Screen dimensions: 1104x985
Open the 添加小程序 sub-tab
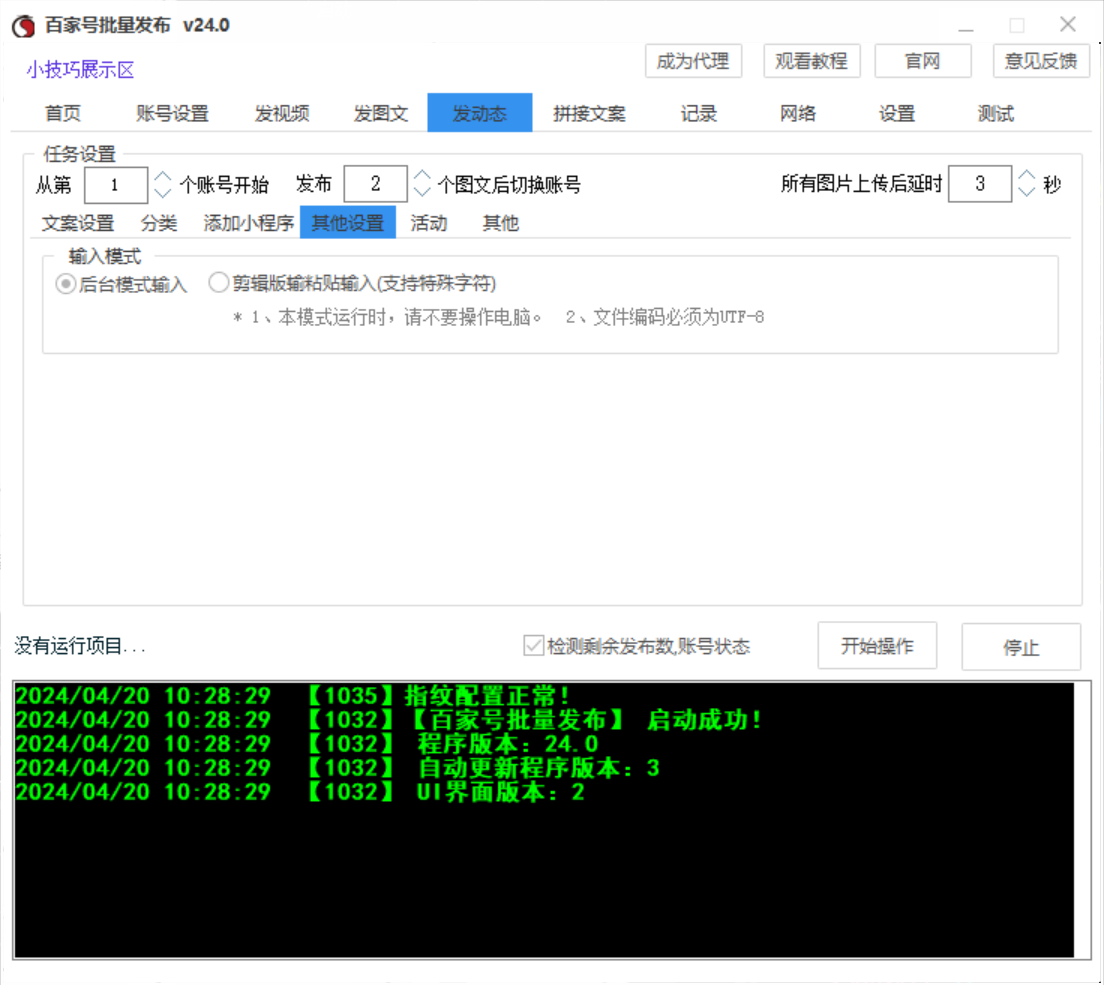pos(248,223)
